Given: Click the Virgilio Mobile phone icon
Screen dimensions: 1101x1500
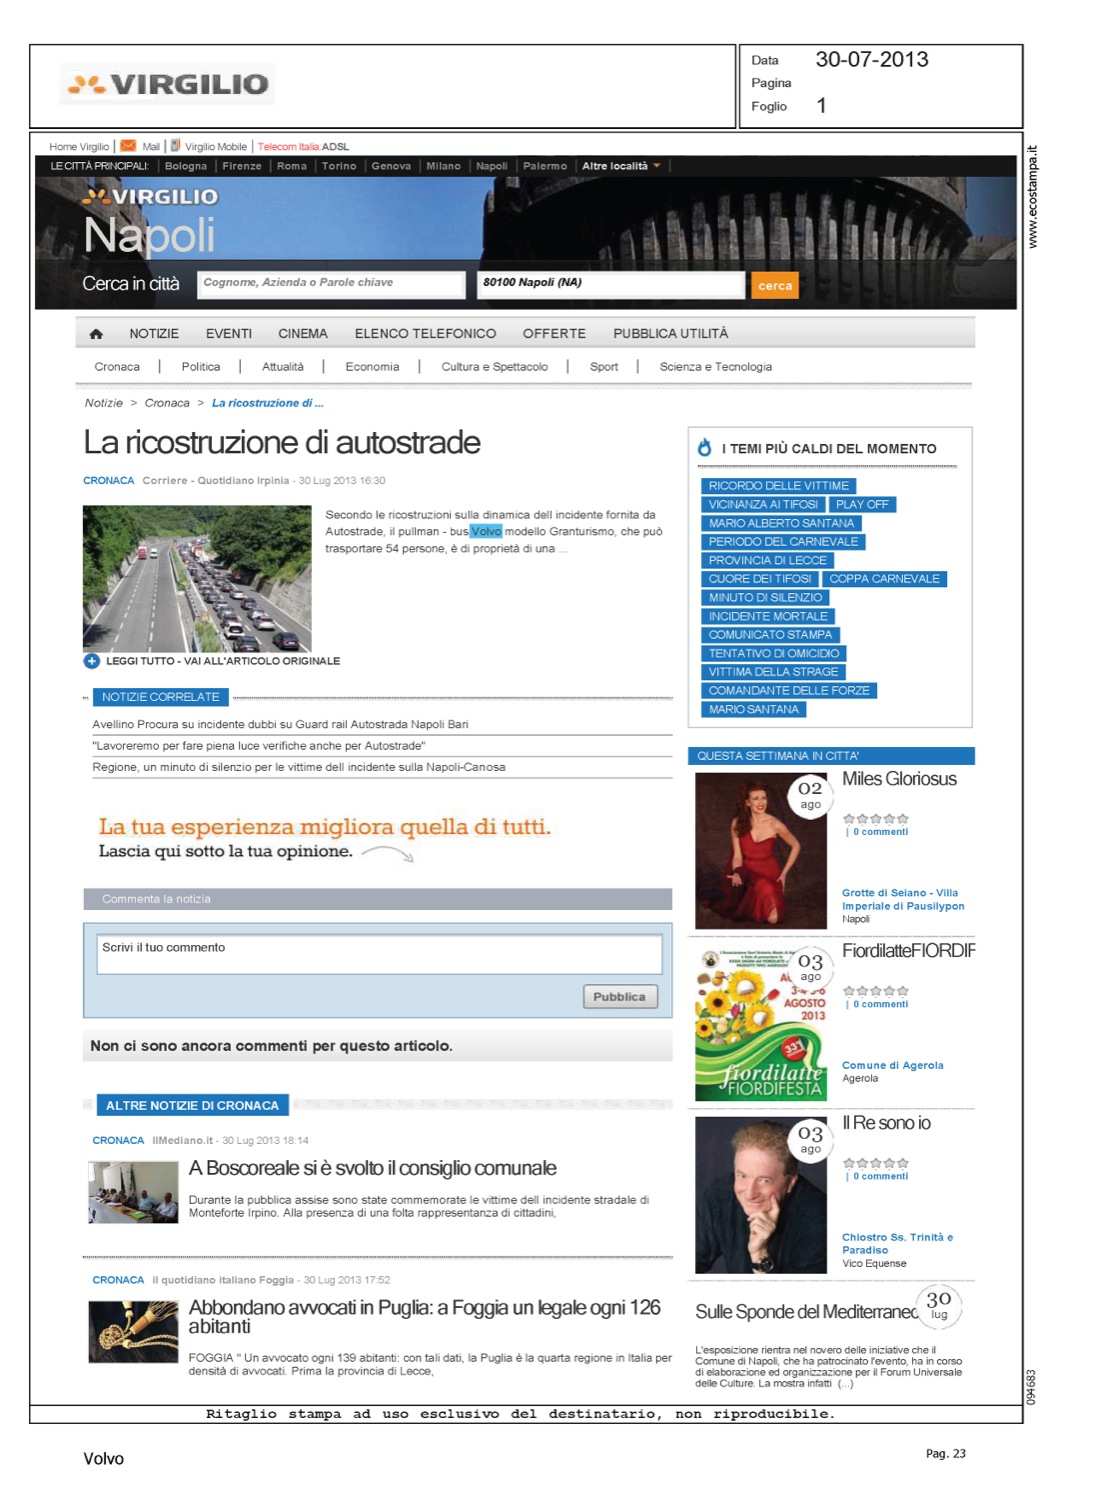Looking at the screenshot, I should (175, 146).
